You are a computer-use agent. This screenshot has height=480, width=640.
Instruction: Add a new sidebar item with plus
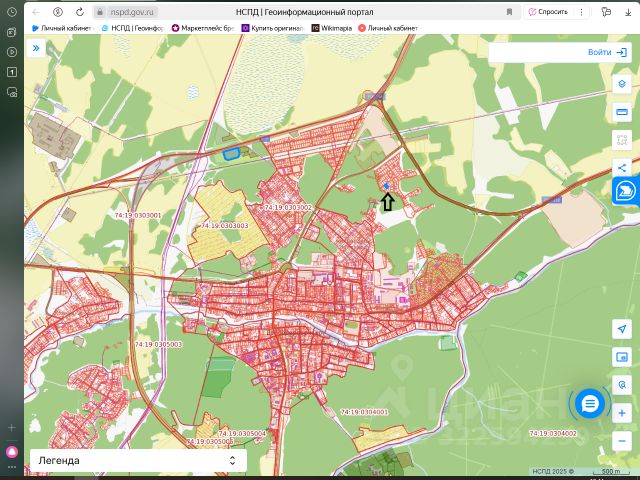point(12,427)
